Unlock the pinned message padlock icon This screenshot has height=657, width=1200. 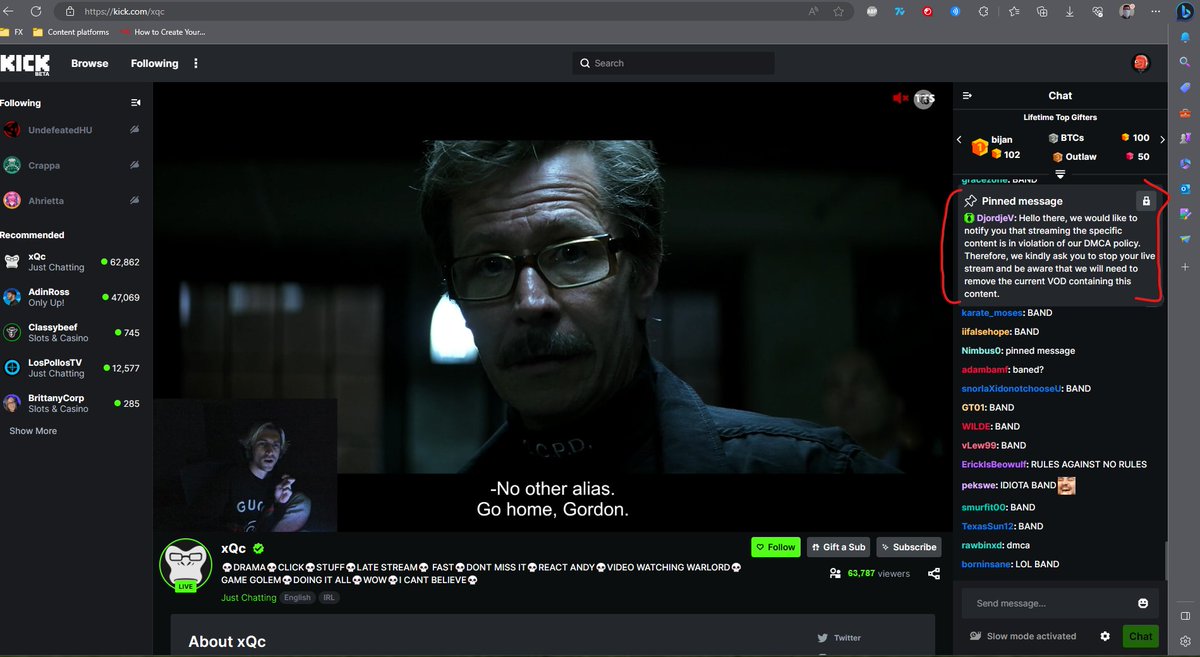click(1146, 201)
